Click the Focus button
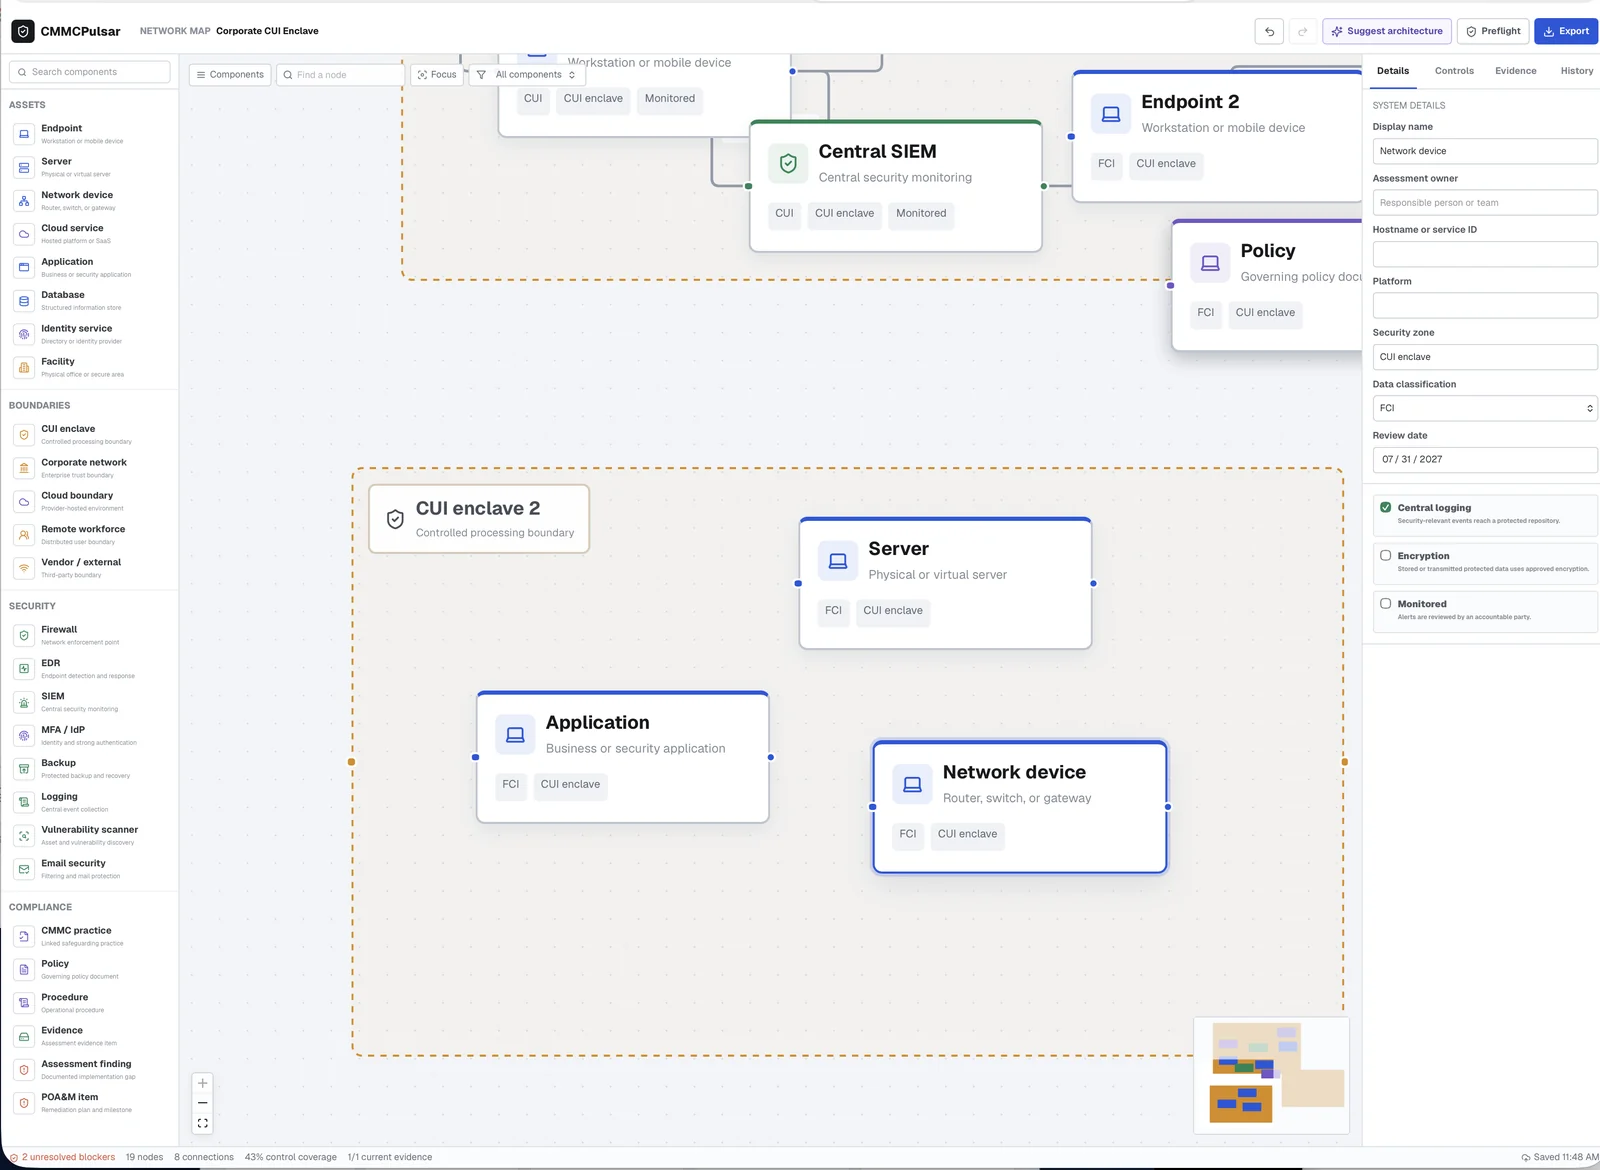Viewport: 1600px width, 1170px height. (x=437, y=75)
